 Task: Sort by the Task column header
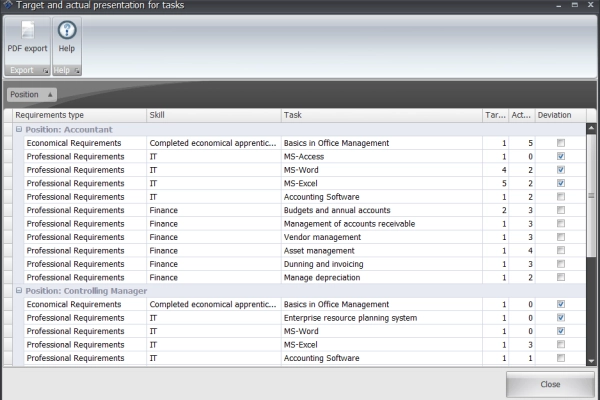pos(380,116)
